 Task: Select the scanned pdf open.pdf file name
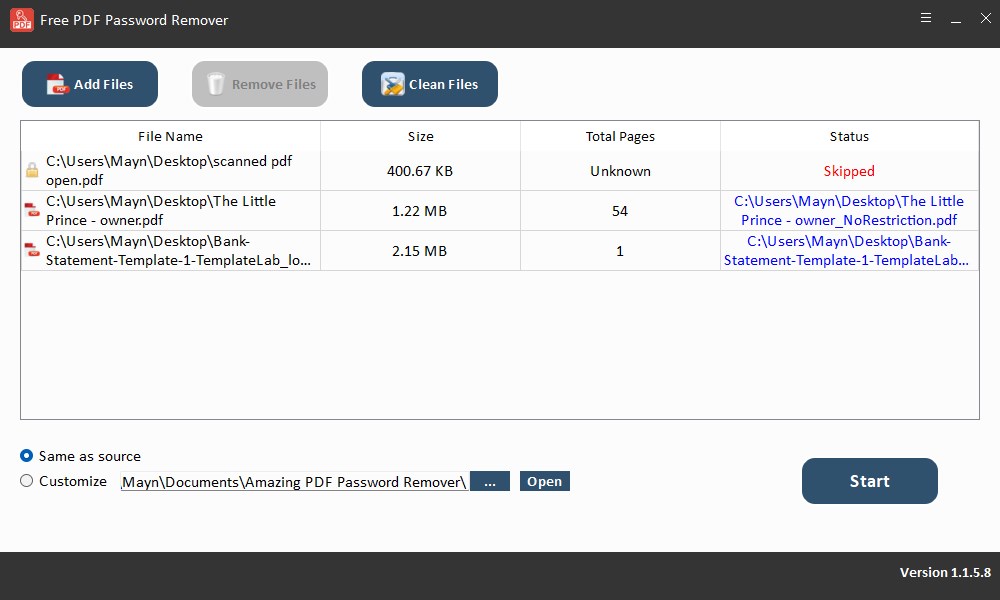169,170
